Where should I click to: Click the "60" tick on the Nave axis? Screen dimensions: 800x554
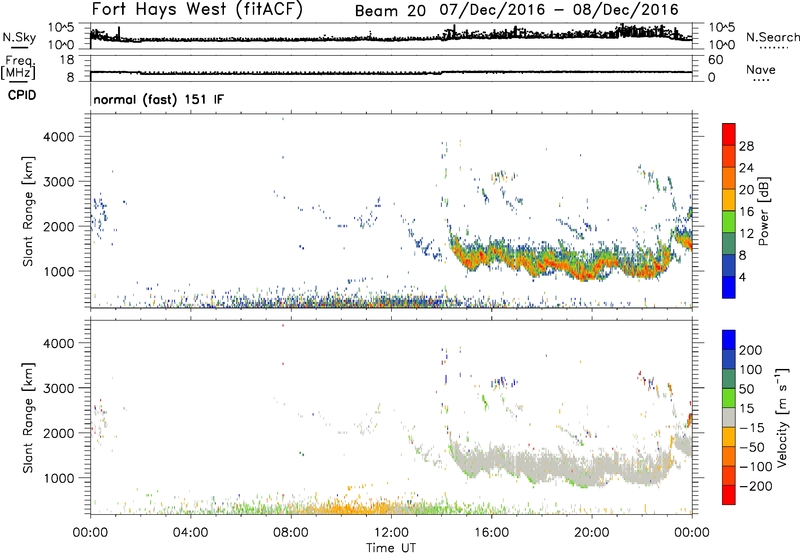click(715, 60)
